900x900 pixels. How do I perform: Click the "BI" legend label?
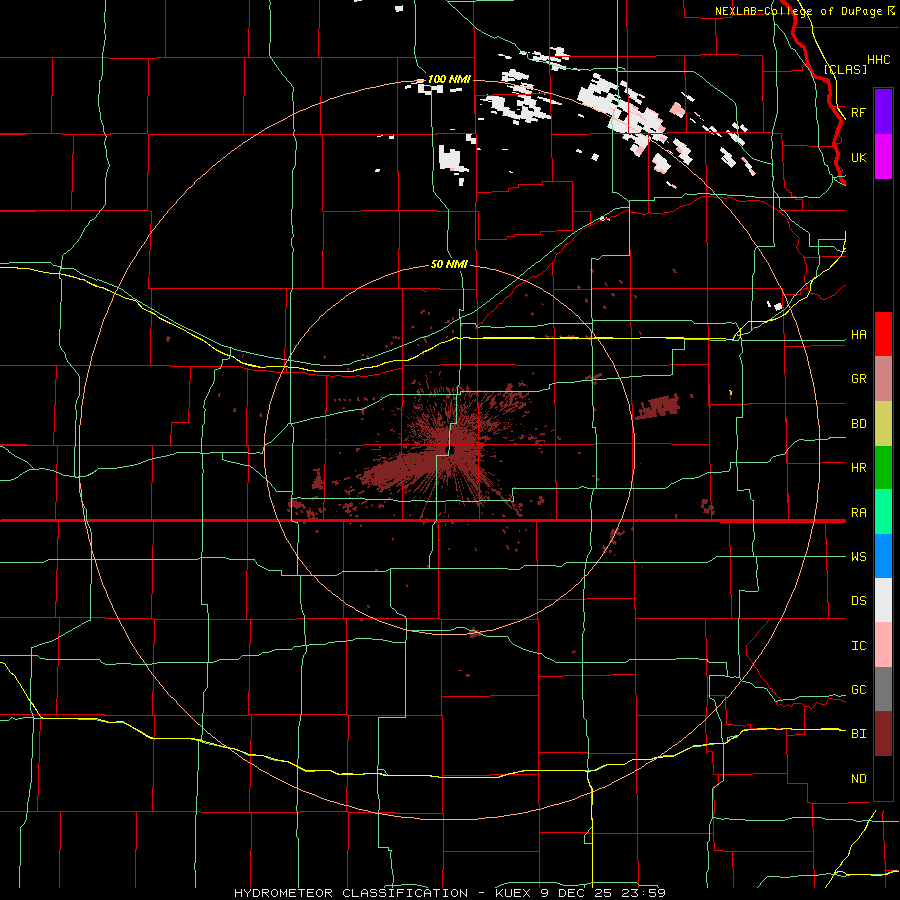point(859,734)
